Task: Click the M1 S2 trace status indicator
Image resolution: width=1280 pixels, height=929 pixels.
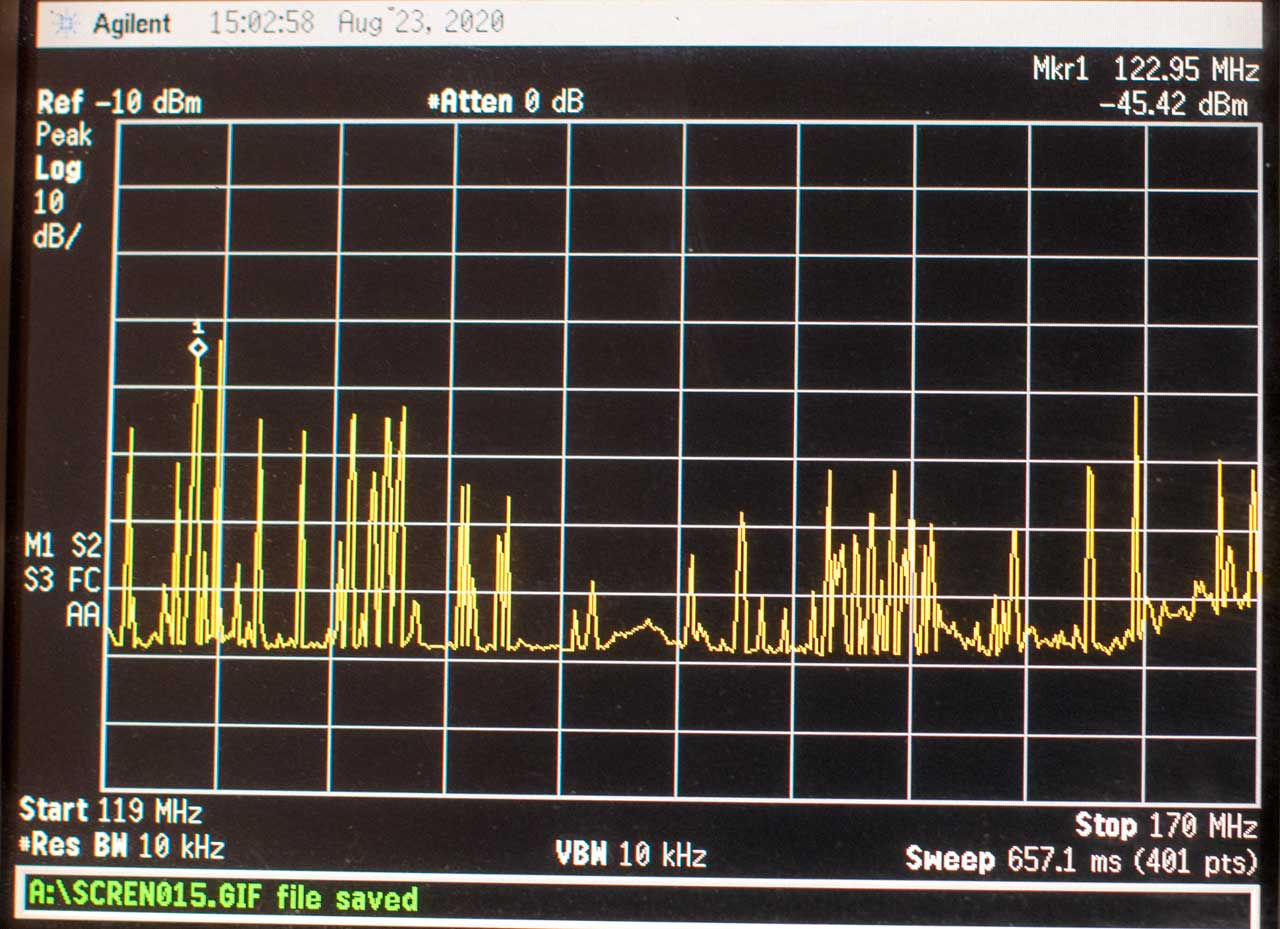Action: pyautogui.click(x=64, y=546)
